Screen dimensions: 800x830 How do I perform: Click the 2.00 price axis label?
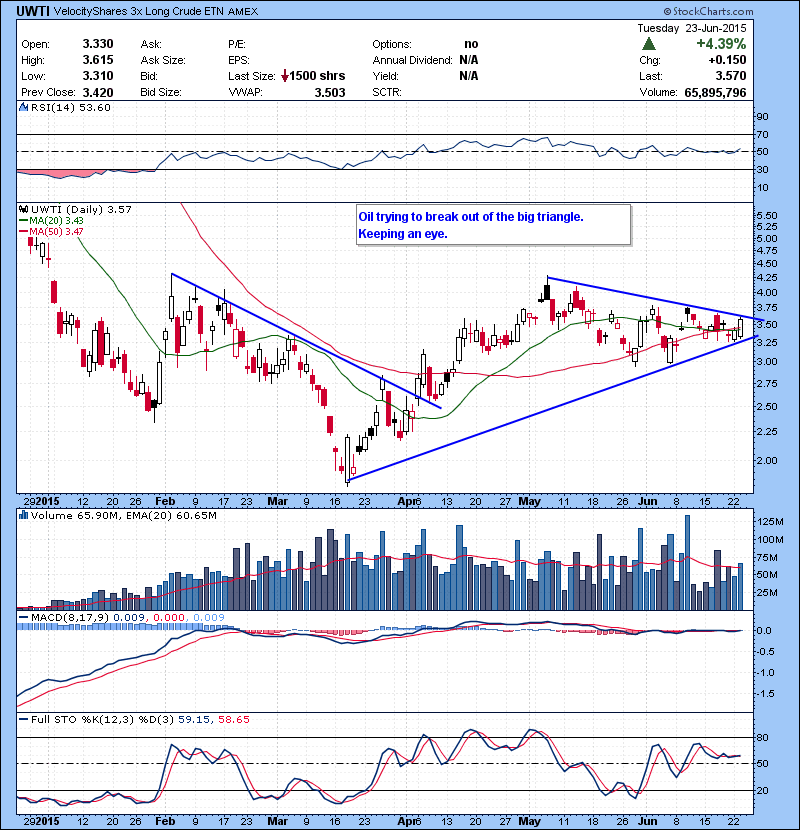(767, 461)
